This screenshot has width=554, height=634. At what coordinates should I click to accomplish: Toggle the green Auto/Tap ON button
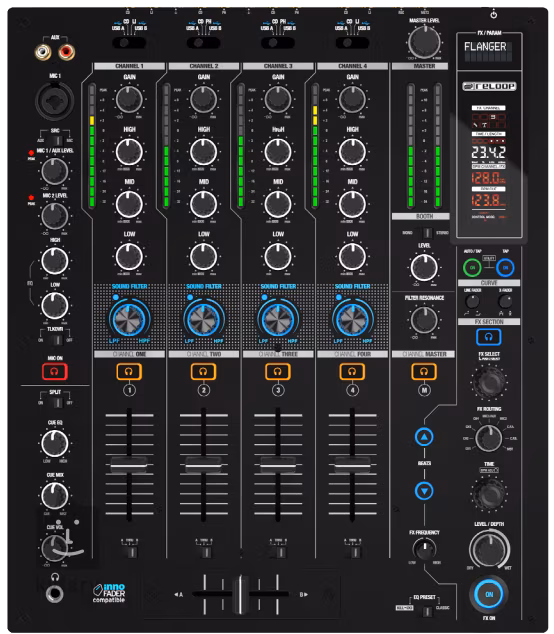pos(472,268)
